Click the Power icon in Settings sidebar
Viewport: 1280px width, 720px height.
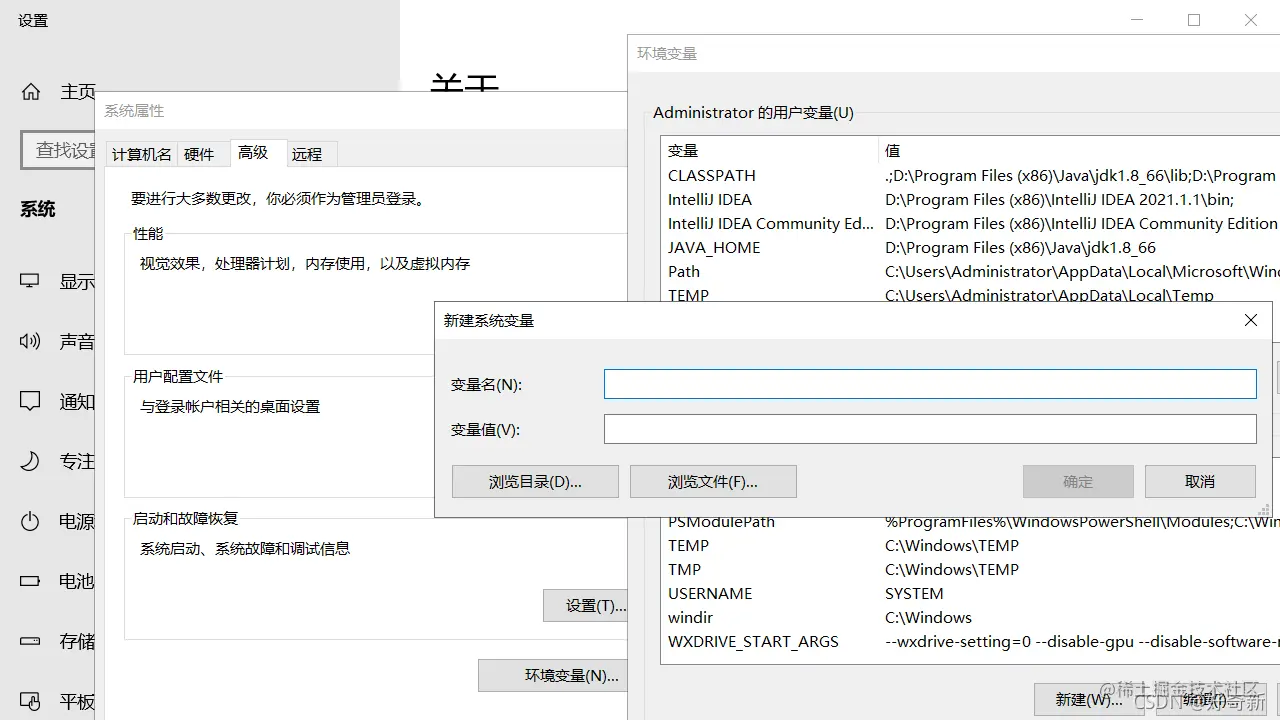click(x=30, y=521)
